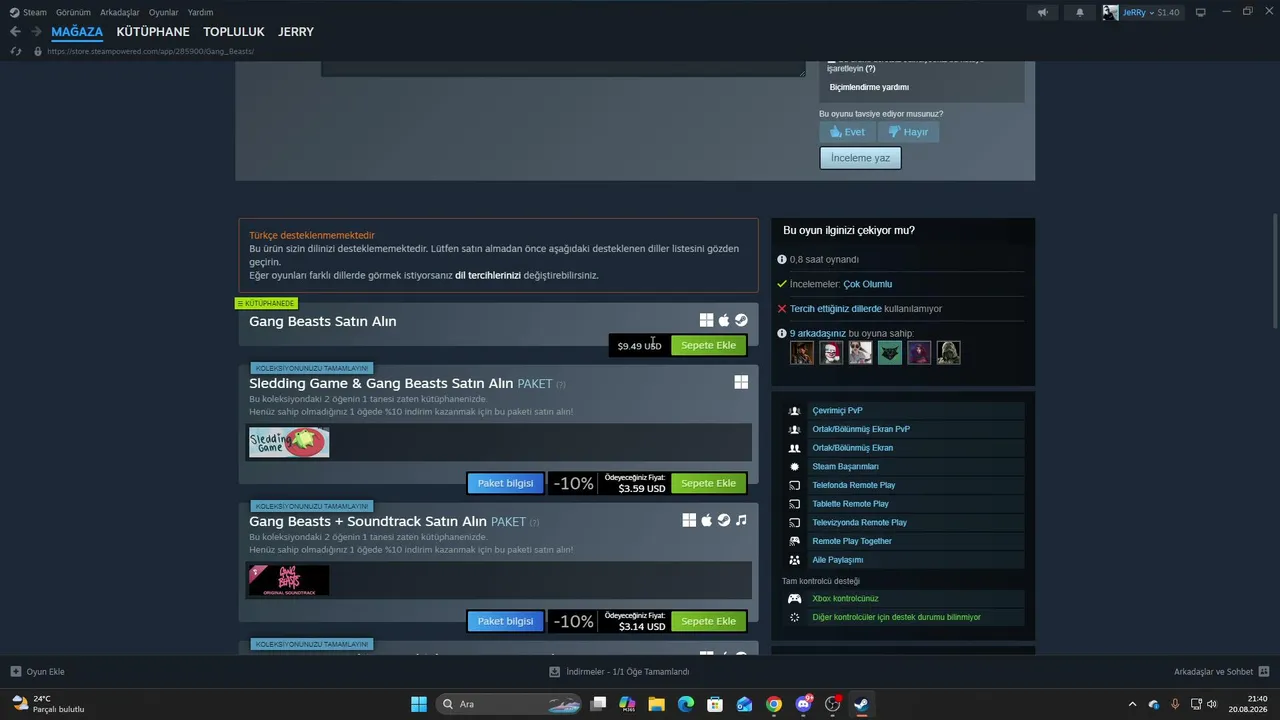Click the Xbox controller icon
Viewport: 1280px width, 720px height.
click(795, 599)
